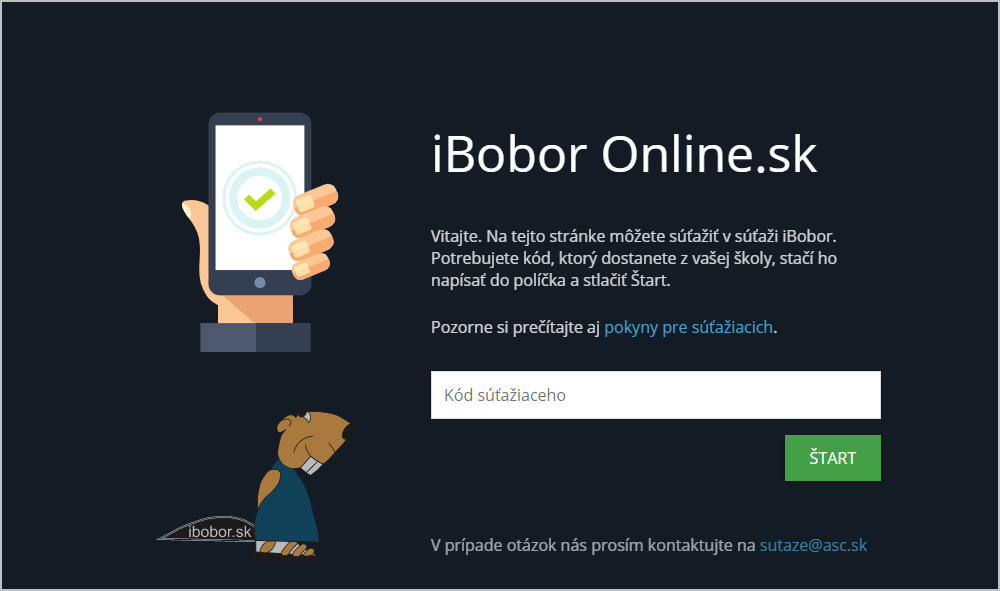Click the Vitajte welcome paragraph

[634, 258]
